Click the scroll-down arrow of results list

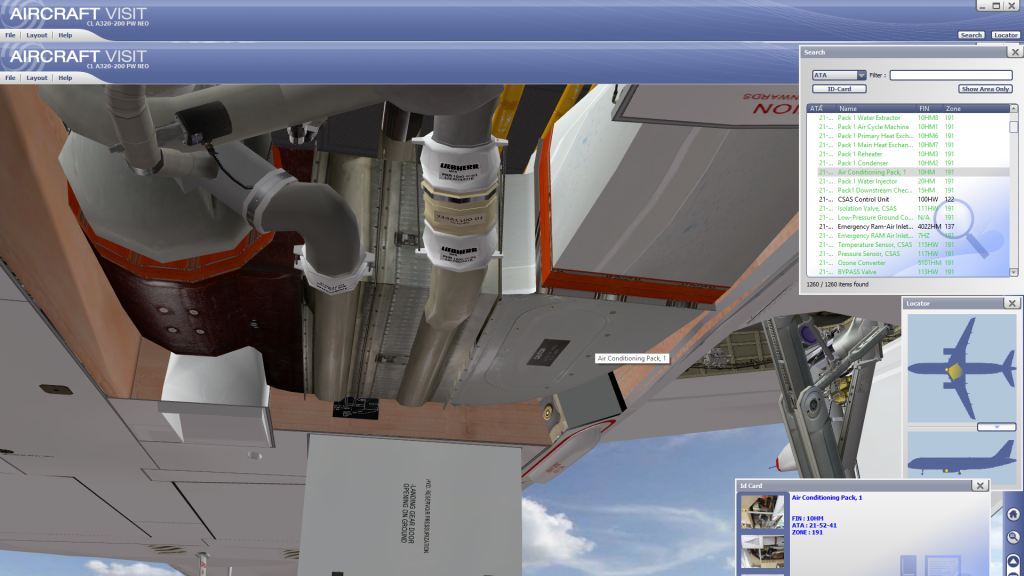pyautogui.click(x=1014, y=272)
